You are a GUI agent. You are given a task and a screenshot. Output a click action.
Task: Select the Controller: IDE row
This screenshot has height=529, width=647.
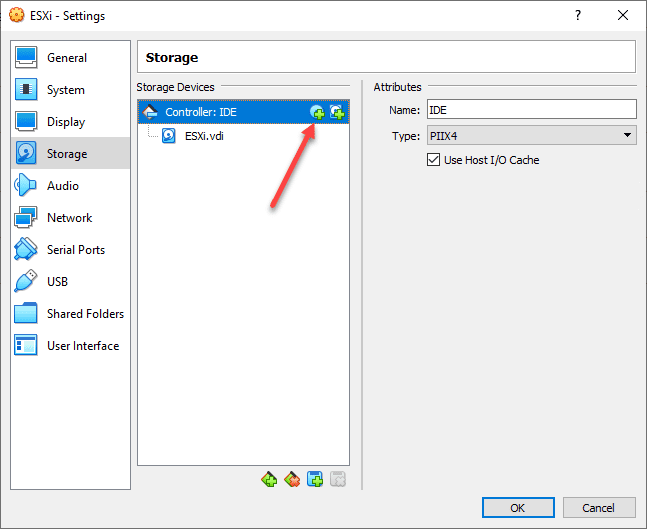tap(243, 112)
